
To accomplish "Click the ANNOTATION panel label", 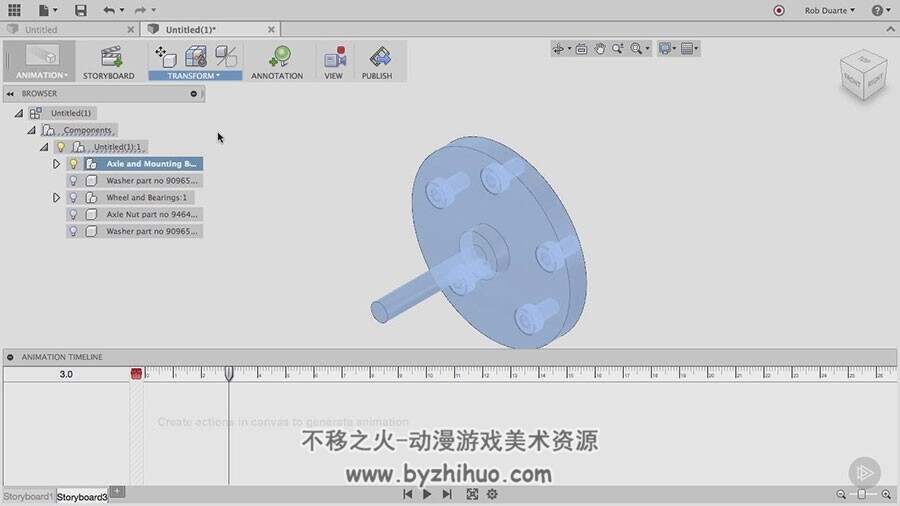I will (277, 76).
